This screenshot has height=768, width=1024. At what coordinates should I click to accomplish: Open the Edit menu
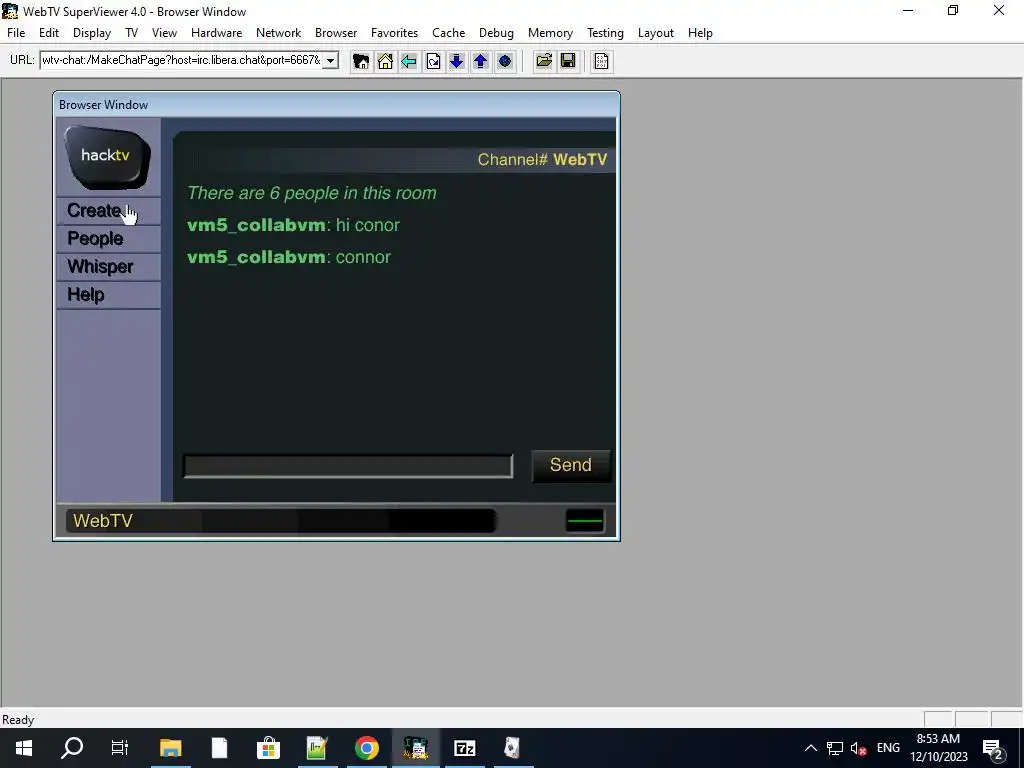pyautogui.click(x=49, y=33)
